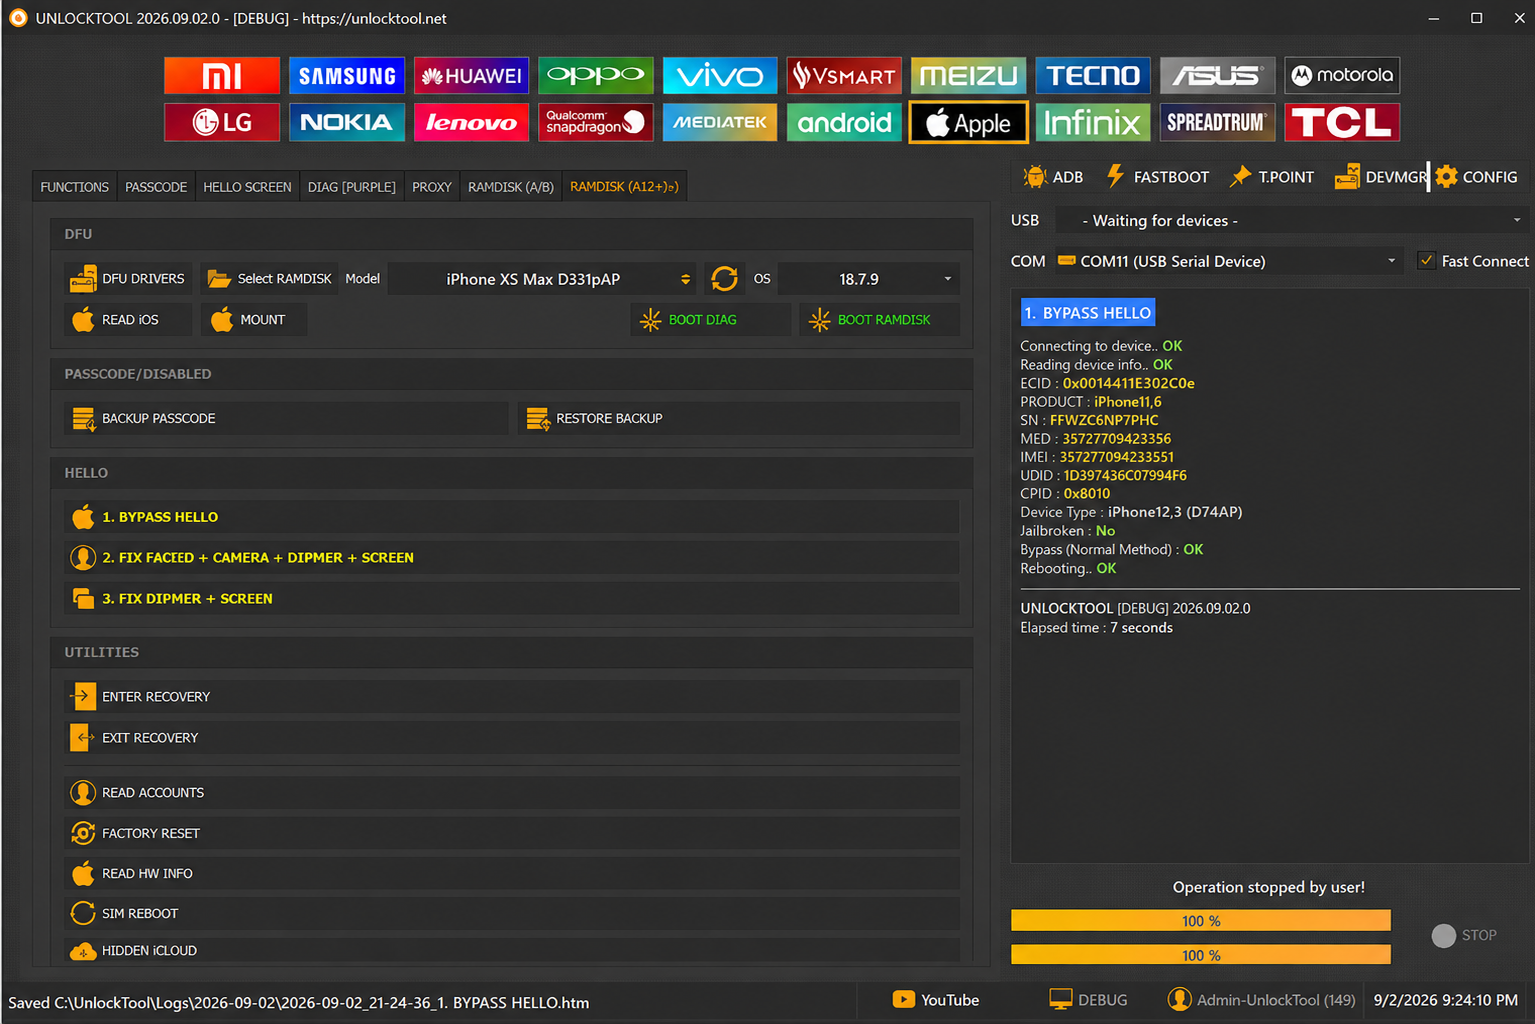Toggle the Fast Connect checkbox
Screen dimensions: 1535x1024
(x=1427, y=261)
